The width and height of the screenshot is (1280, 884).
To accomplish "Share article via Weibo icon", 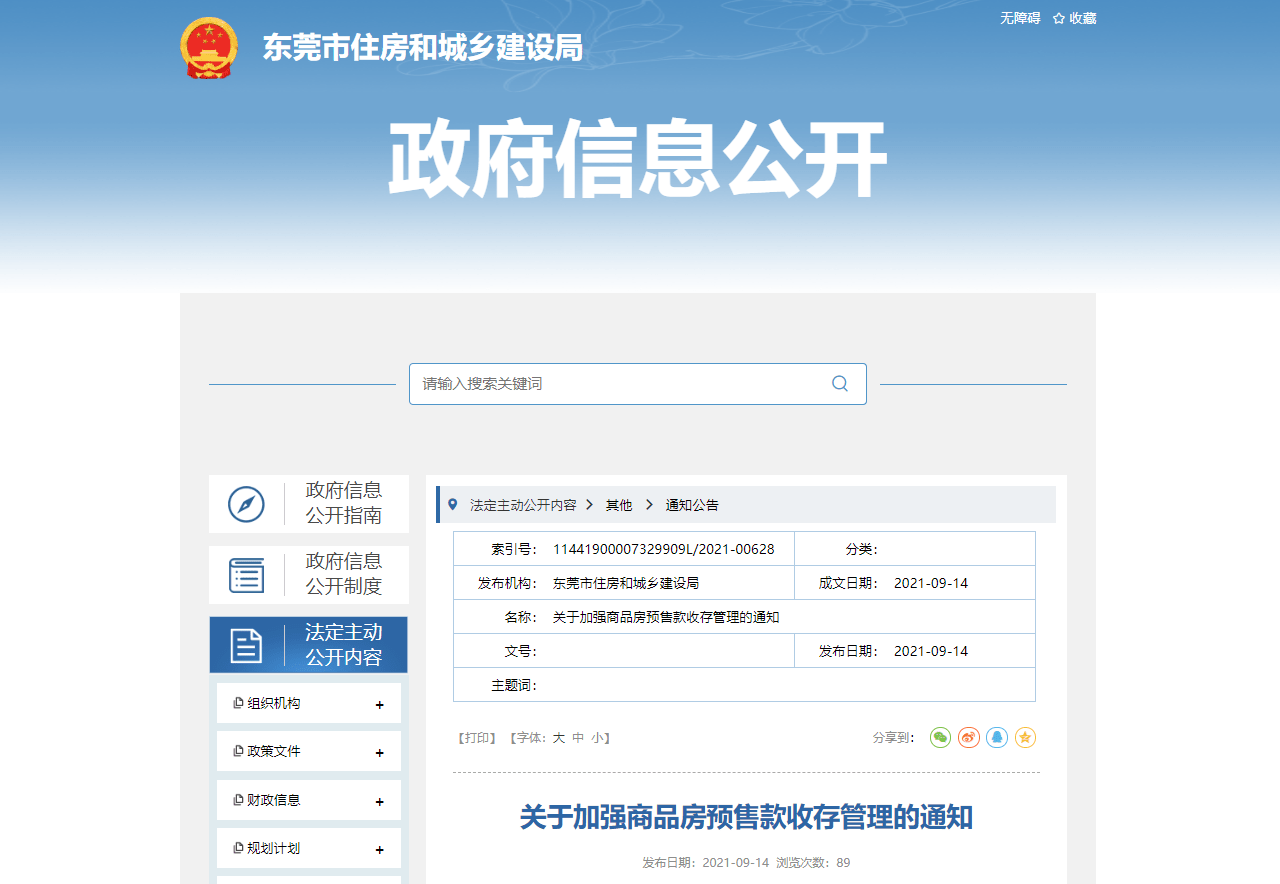I will pyautogui.click(x=968, y=738).
